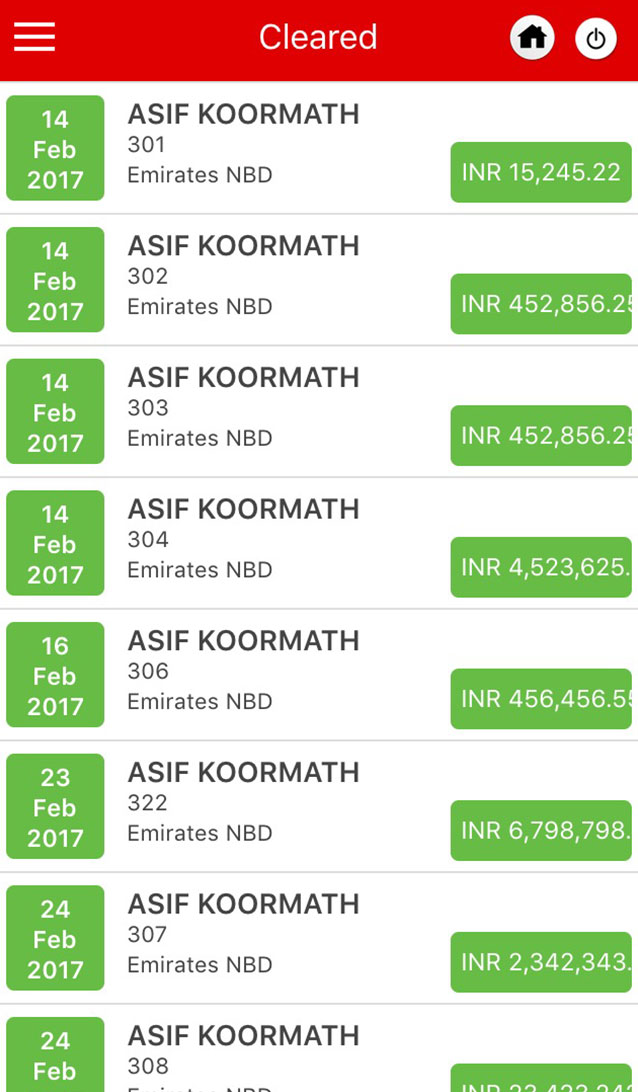This screenshot has width=638, height=1092.
Task: Open the hamburger menu
Action: pyautogui.click(x=34, y=38)
